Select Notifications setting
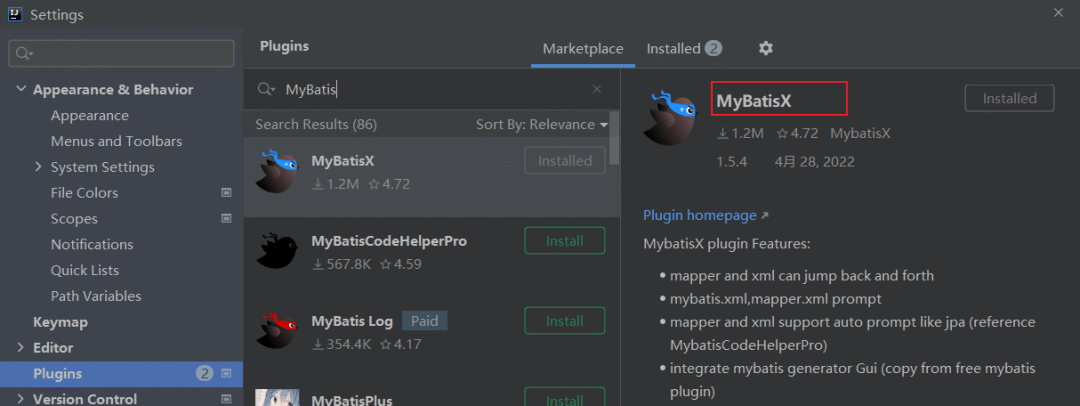 [x=92, y=245]
